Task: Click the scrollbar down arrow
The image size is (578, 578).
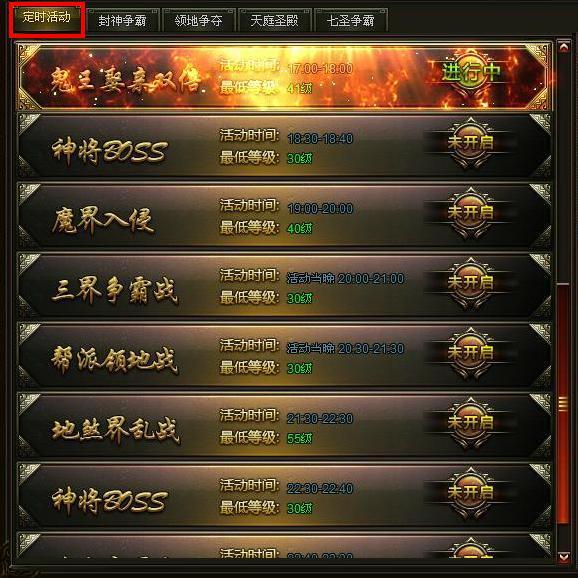Action: pos(564,557)
